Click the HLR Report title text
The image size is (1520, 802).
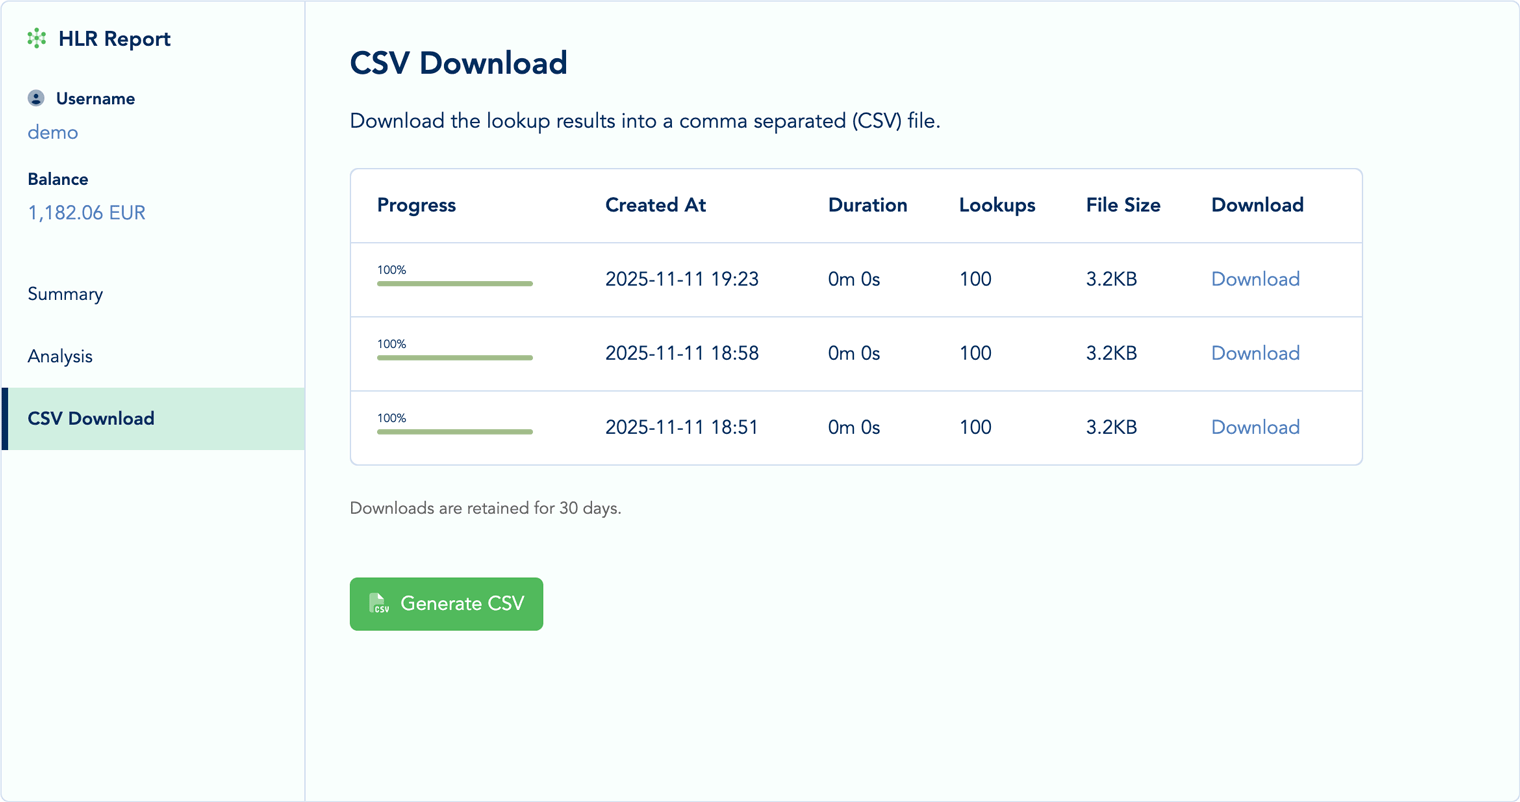pos(115,39)
